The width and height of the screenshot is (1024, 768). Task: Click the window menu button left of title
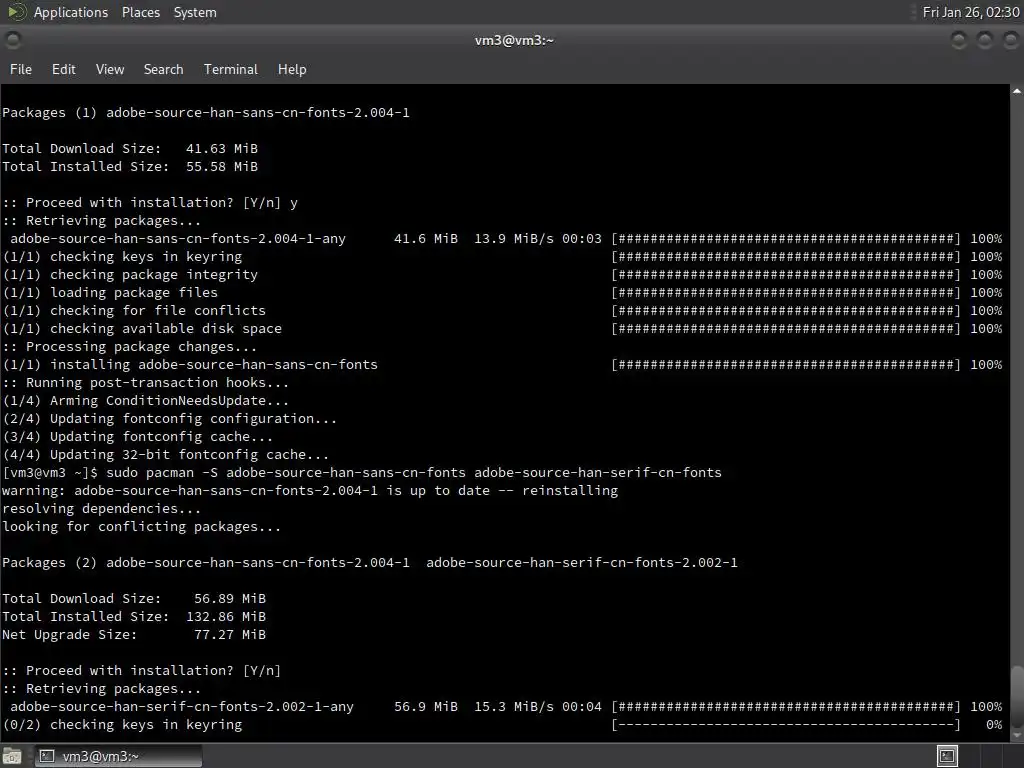[x=12, y=40]
